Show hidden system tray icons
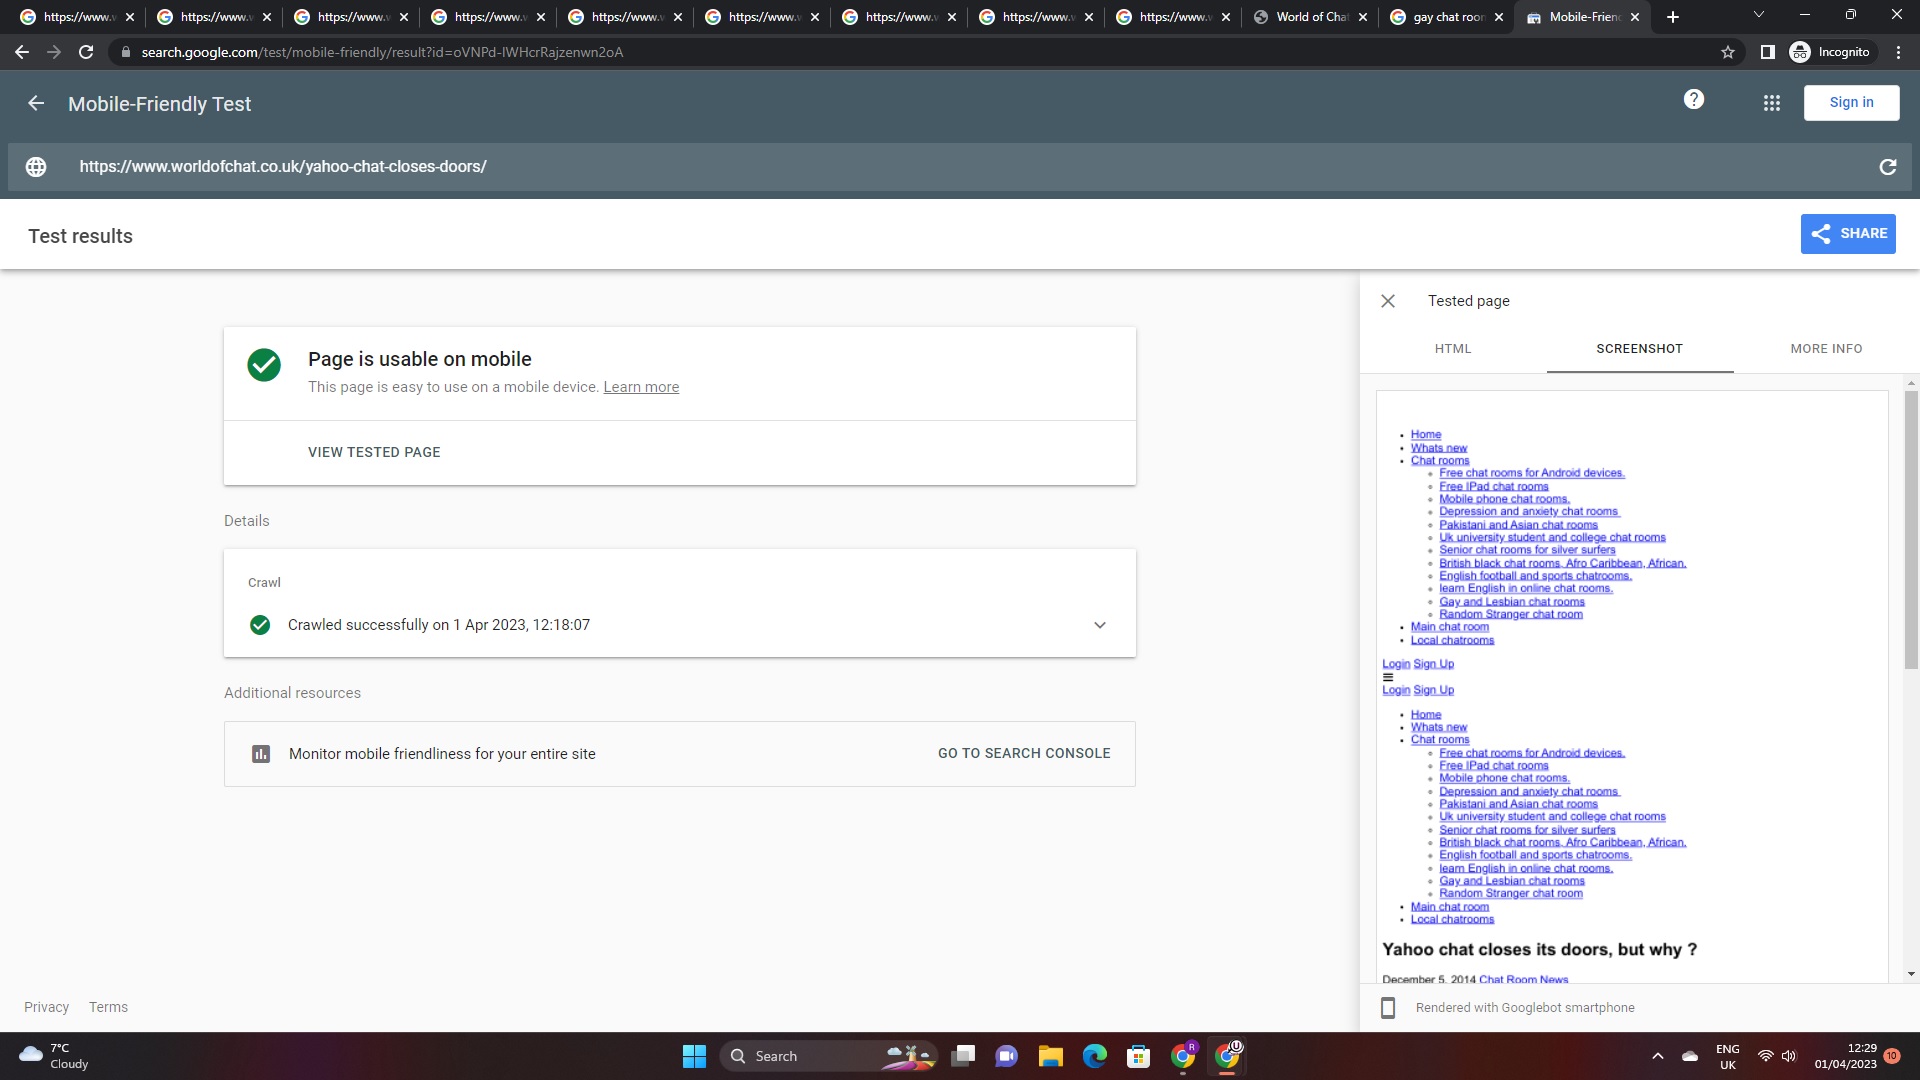Screen dimensions: 1920x1080 point(1658,1056)
